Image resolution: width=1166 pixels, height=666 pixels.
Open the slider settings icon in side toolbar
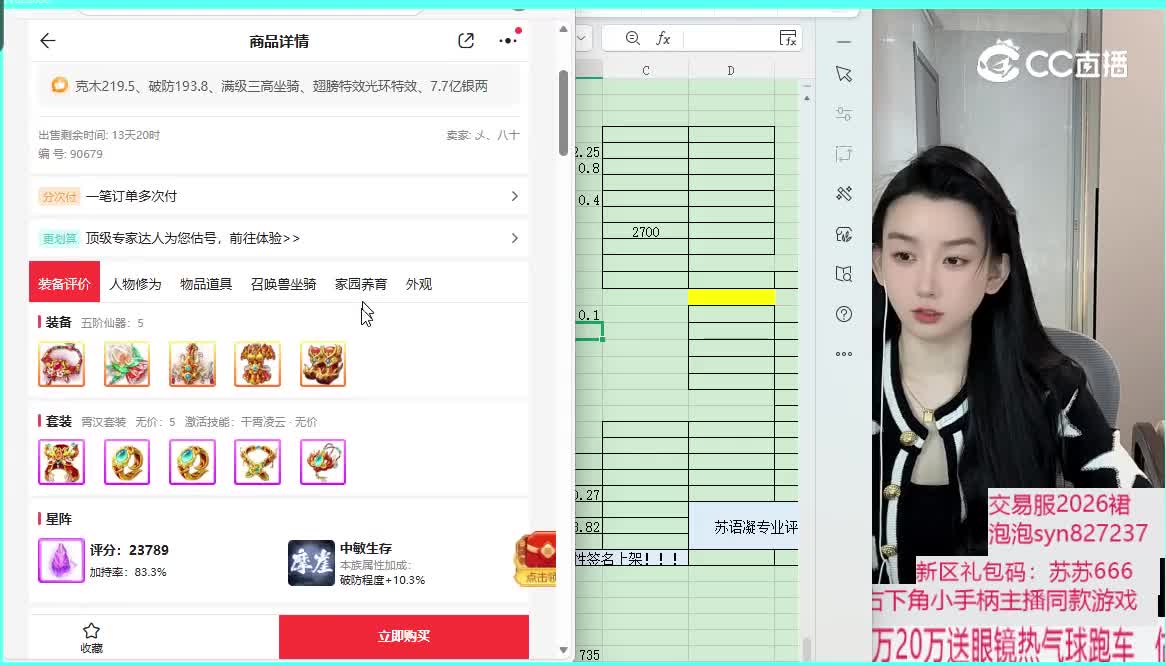pos(843,114)
